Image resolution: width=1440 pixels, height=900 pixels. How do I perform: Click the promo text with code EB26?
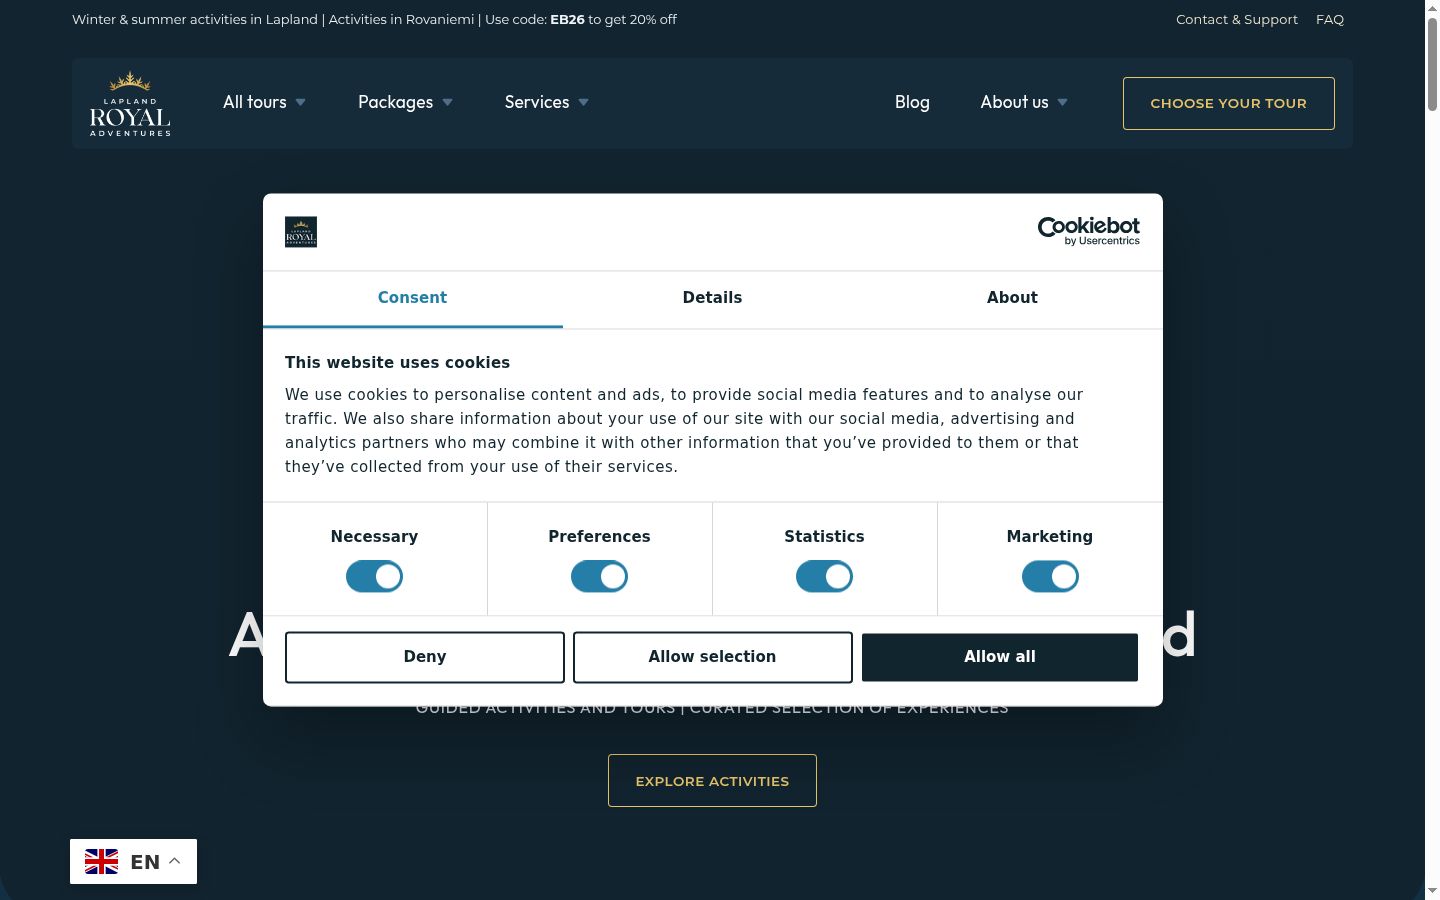[374, 19]
